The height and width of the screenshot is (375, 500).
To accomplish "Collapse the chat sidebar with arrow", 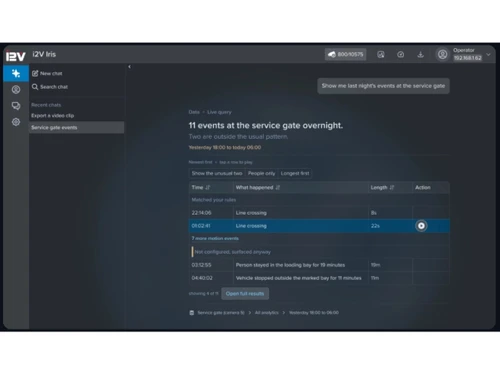I will 129,67.
